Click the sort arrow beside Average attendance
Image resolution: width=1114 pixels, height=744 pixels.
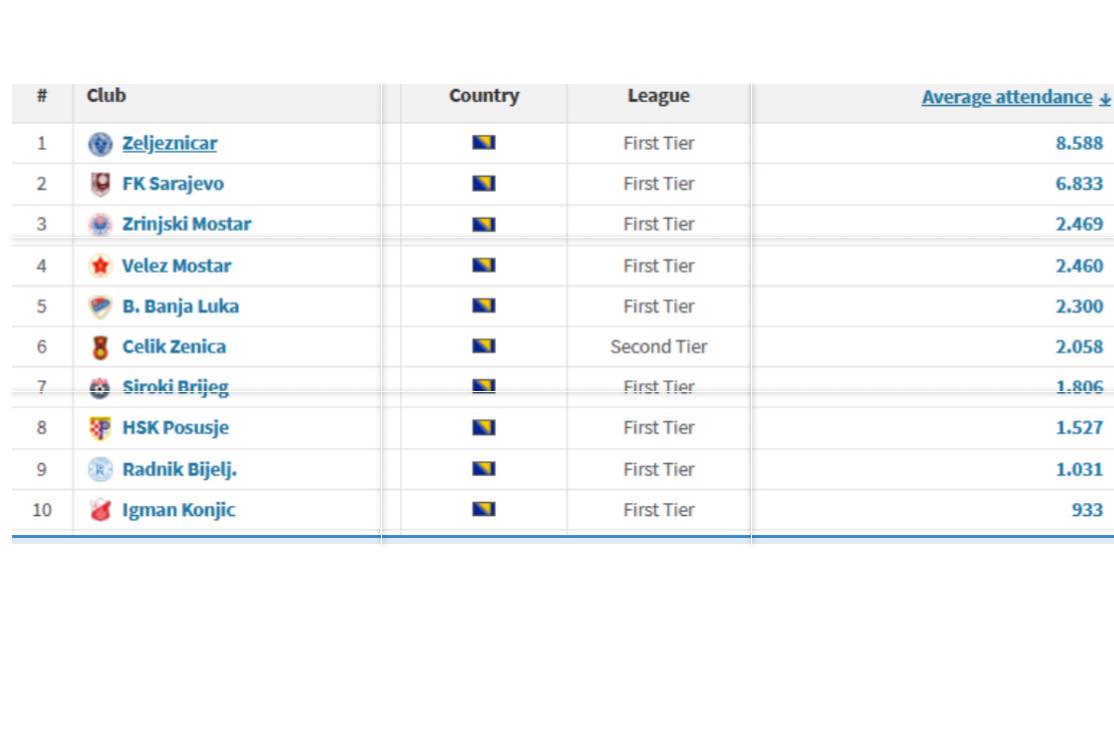click(1105, 99)
